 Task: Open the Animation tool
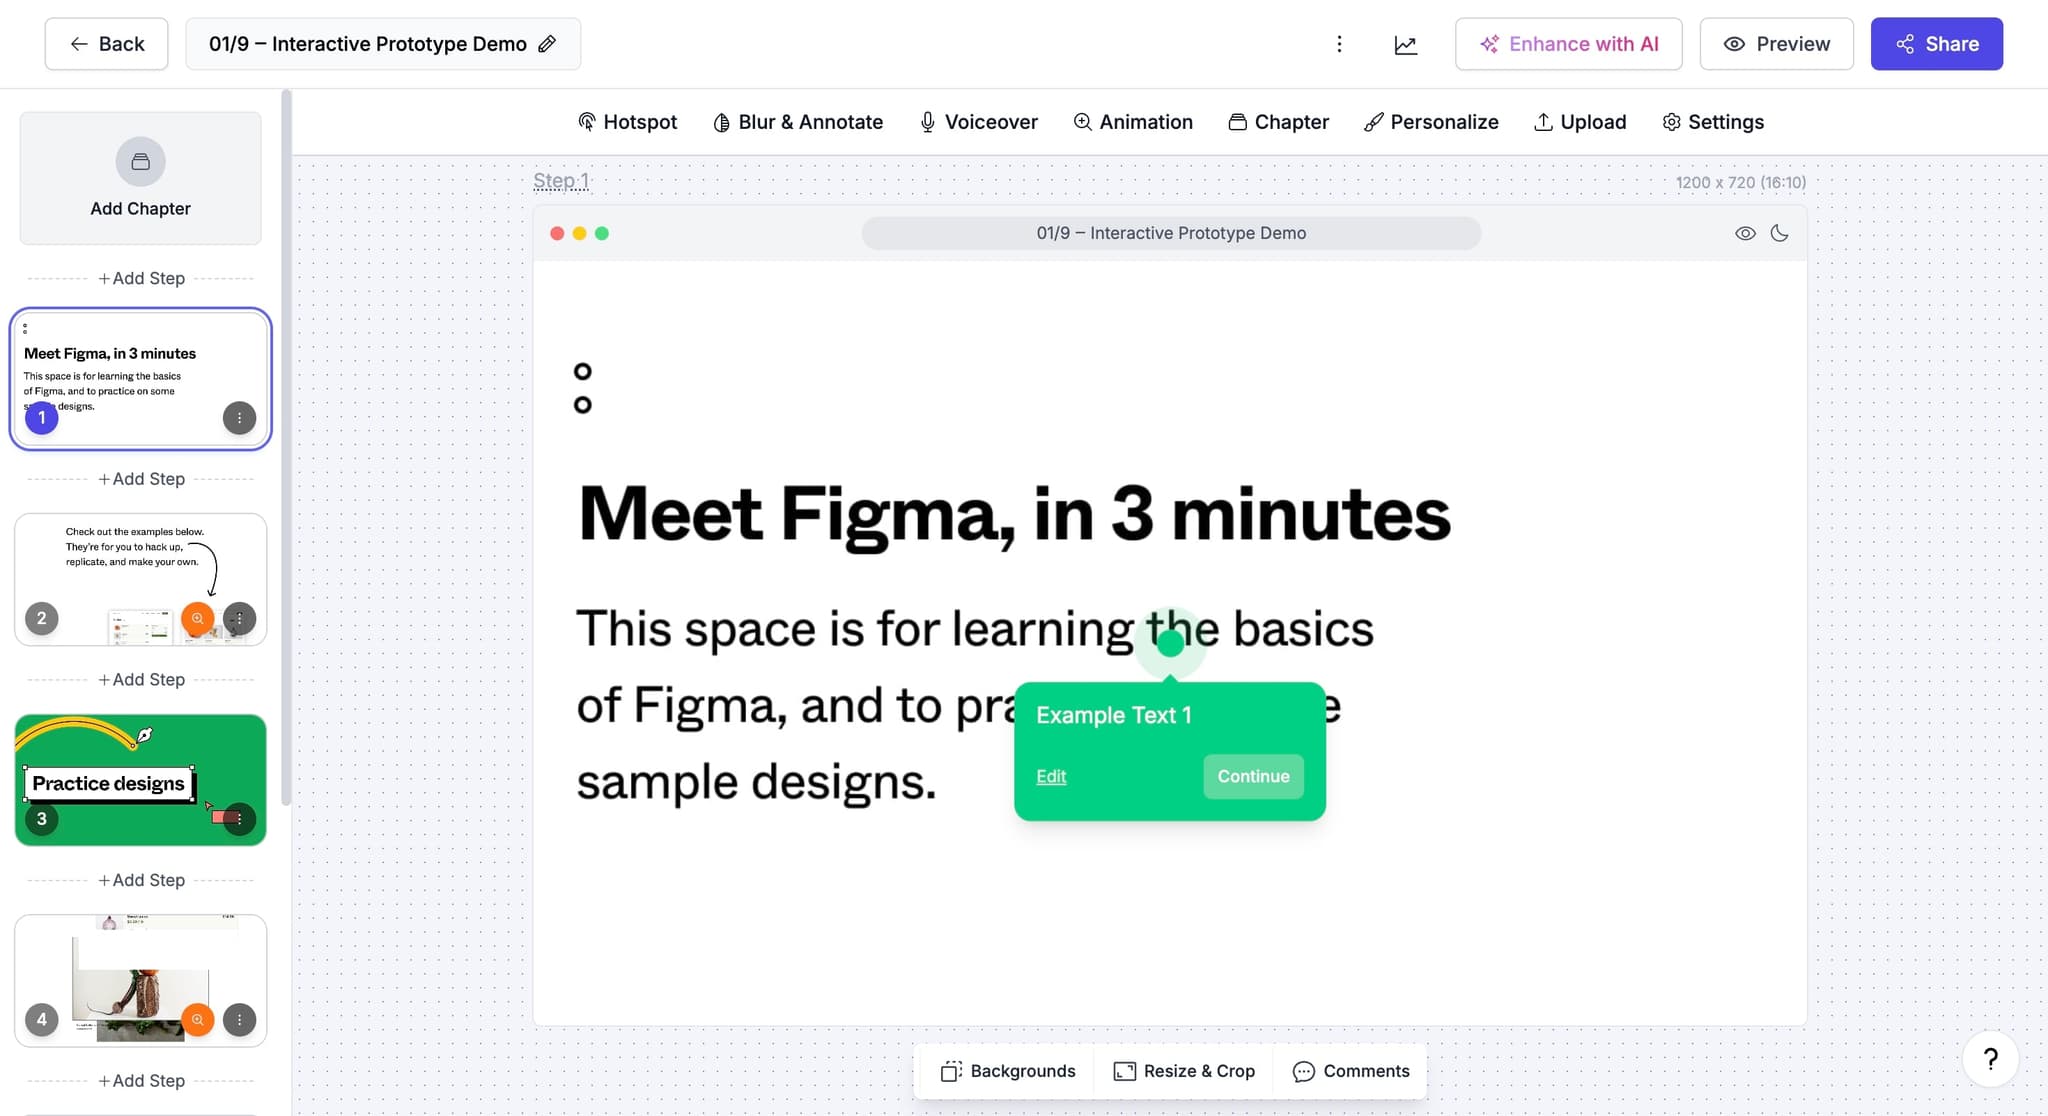point(1133,121)
